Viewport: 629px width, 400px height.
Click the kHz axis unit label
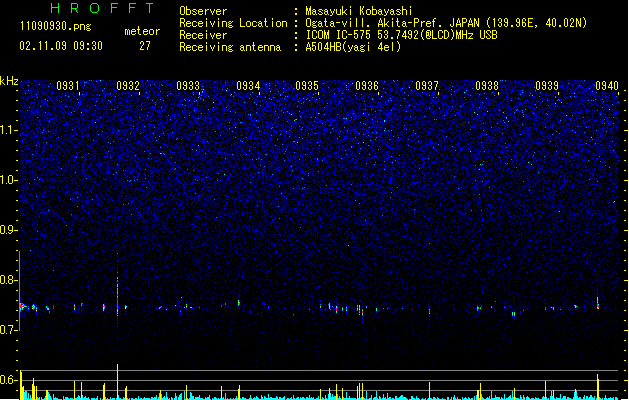[x=9, y=81]
